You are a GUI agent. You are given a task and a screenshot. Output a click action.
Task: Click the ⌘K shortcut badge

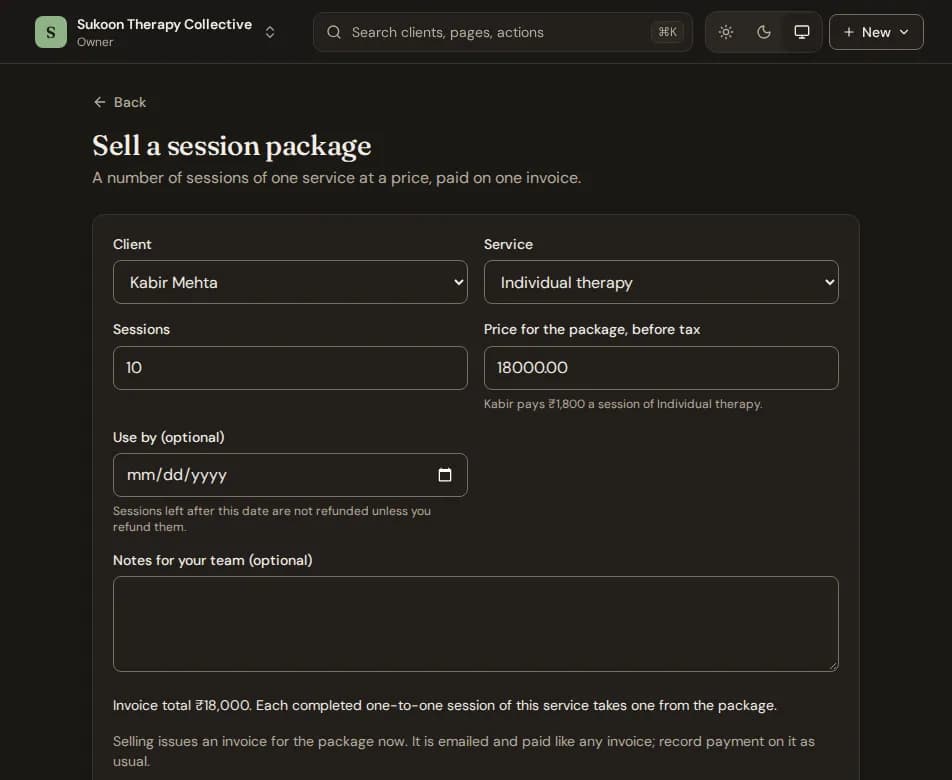point(667,32)
